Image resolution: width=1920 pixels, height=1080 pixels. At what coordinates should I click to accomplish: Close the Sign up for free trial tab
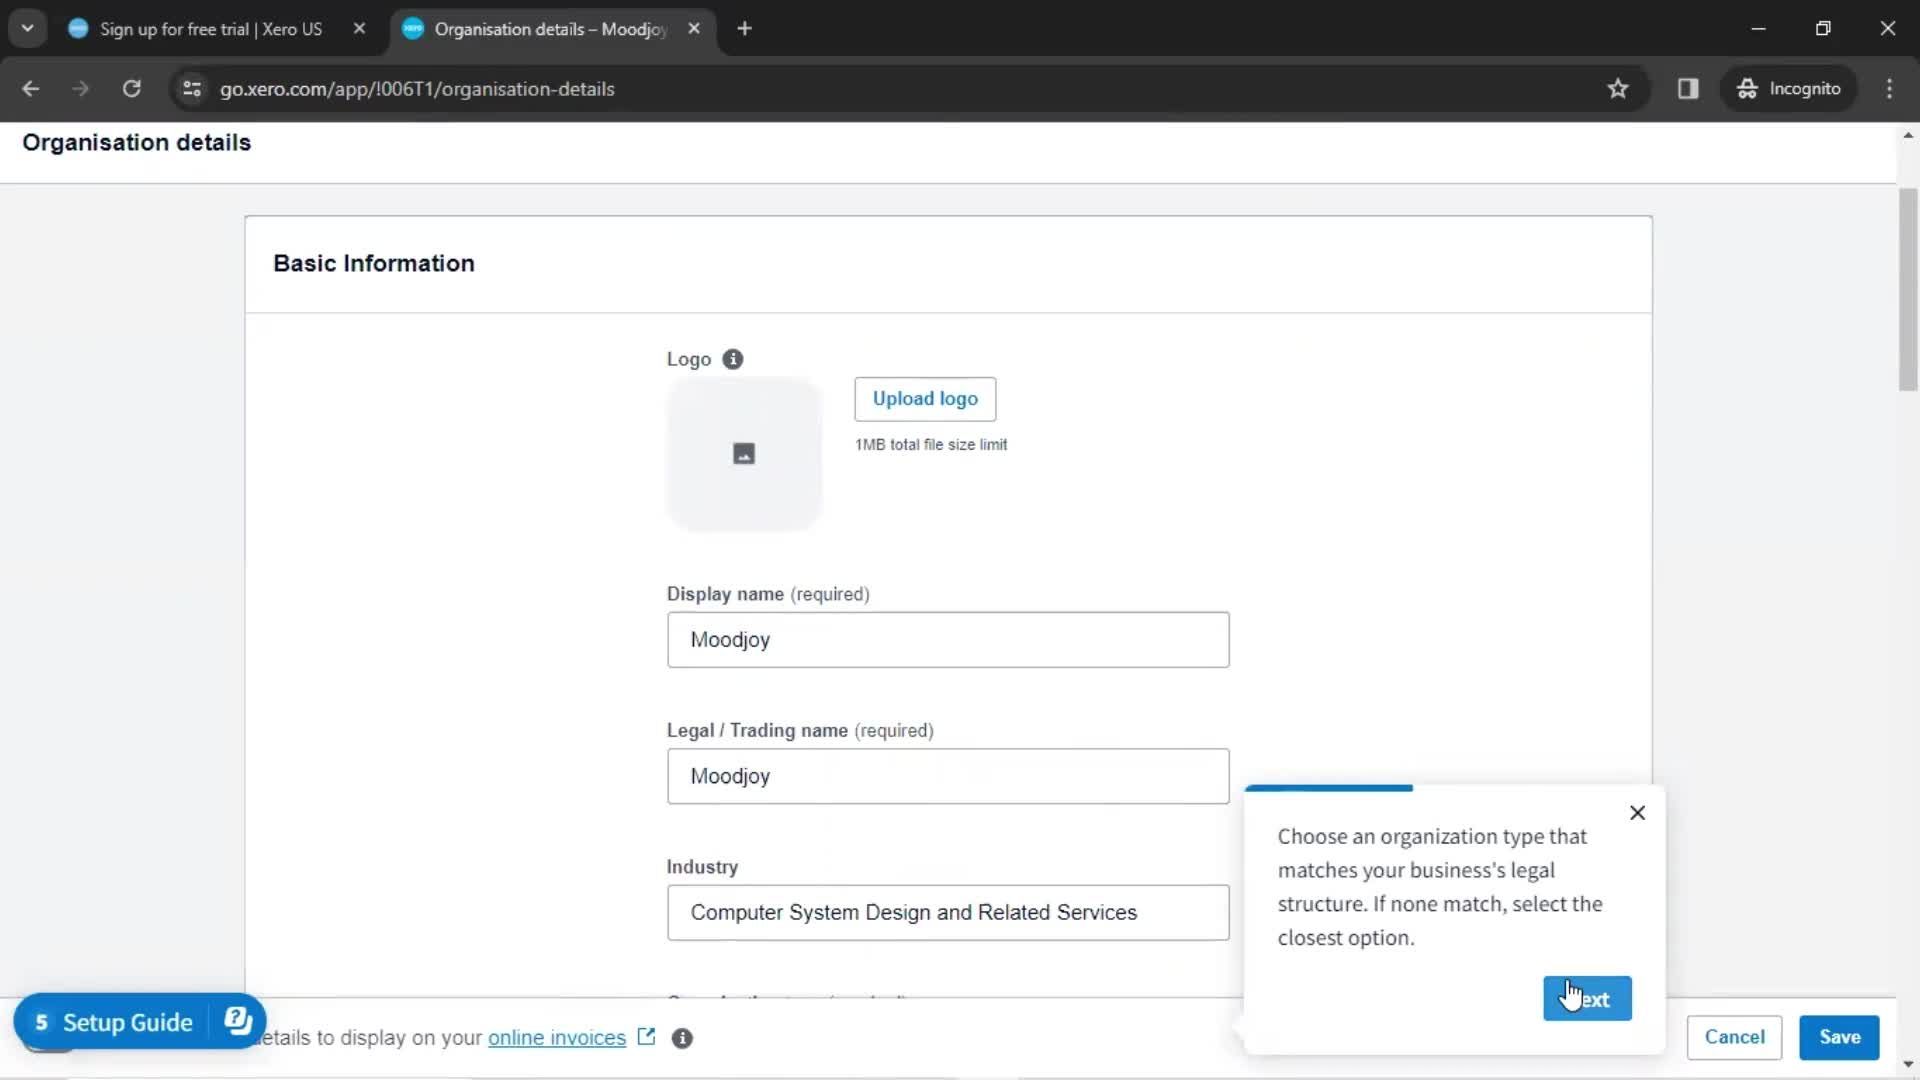(359, 29)
